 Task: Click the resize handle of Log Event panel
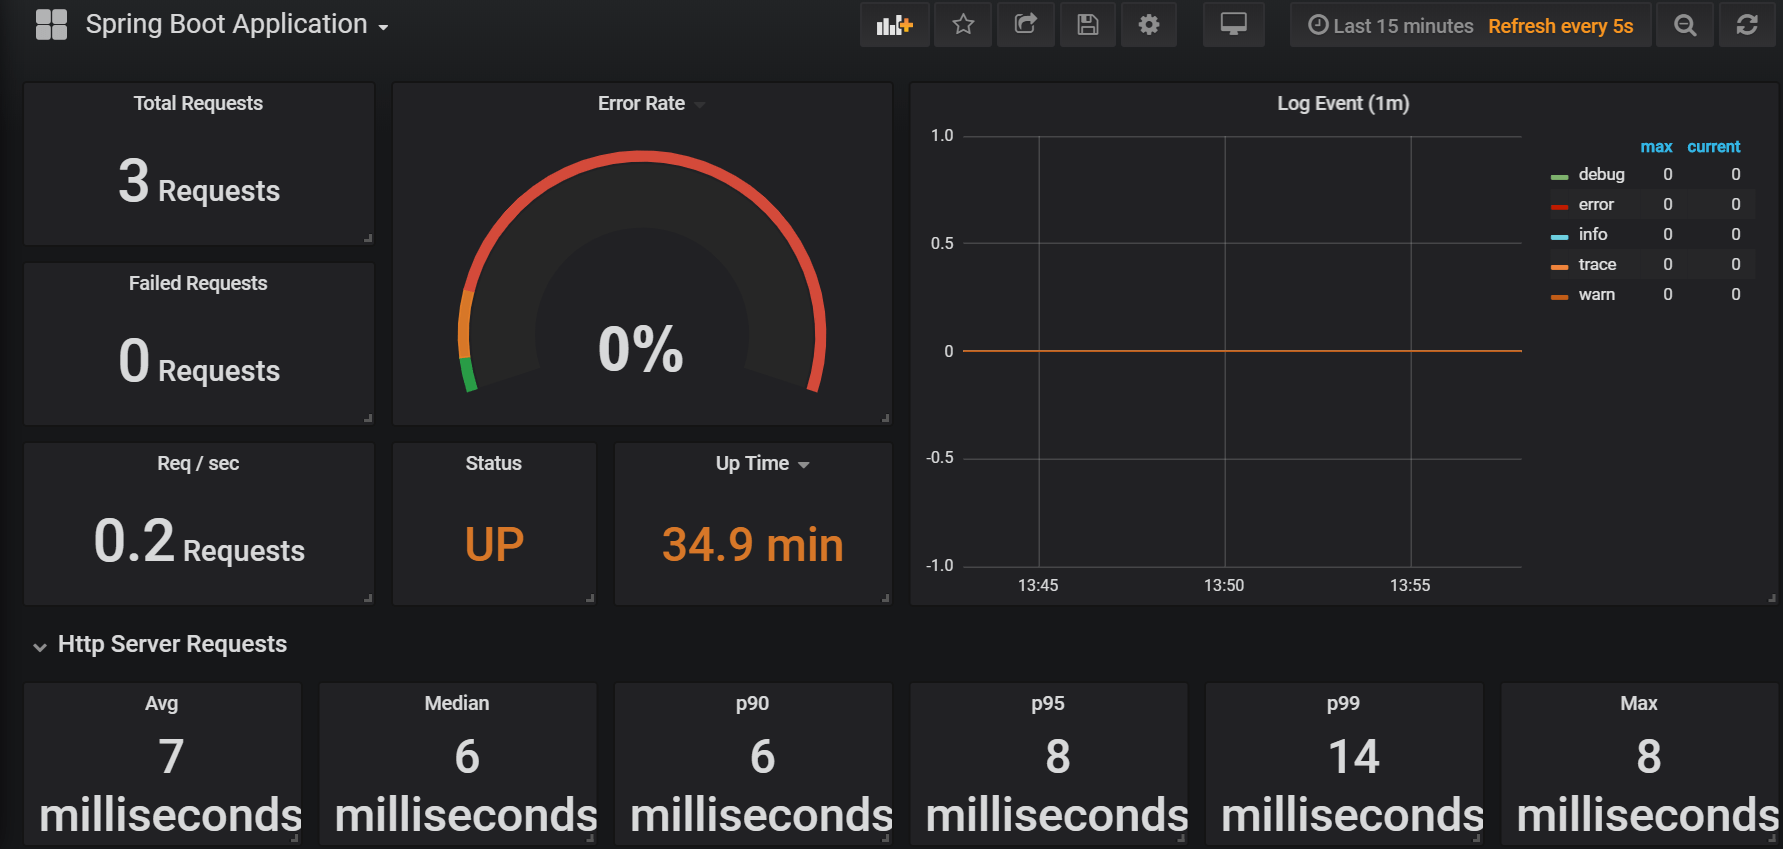[x=1772, y=598]
